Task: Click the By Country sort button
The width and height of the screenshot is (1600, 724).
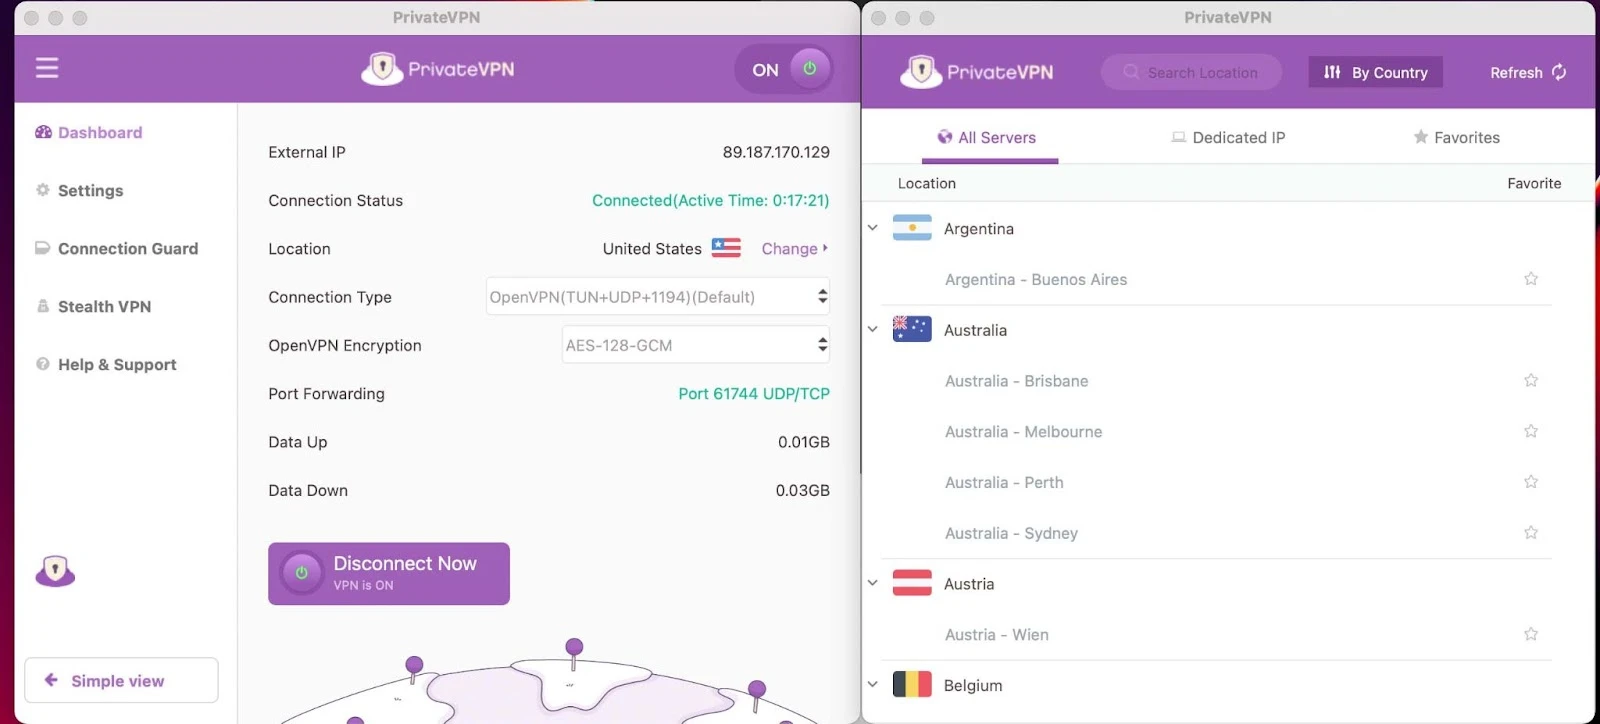Action: (x=1375, y=72)
